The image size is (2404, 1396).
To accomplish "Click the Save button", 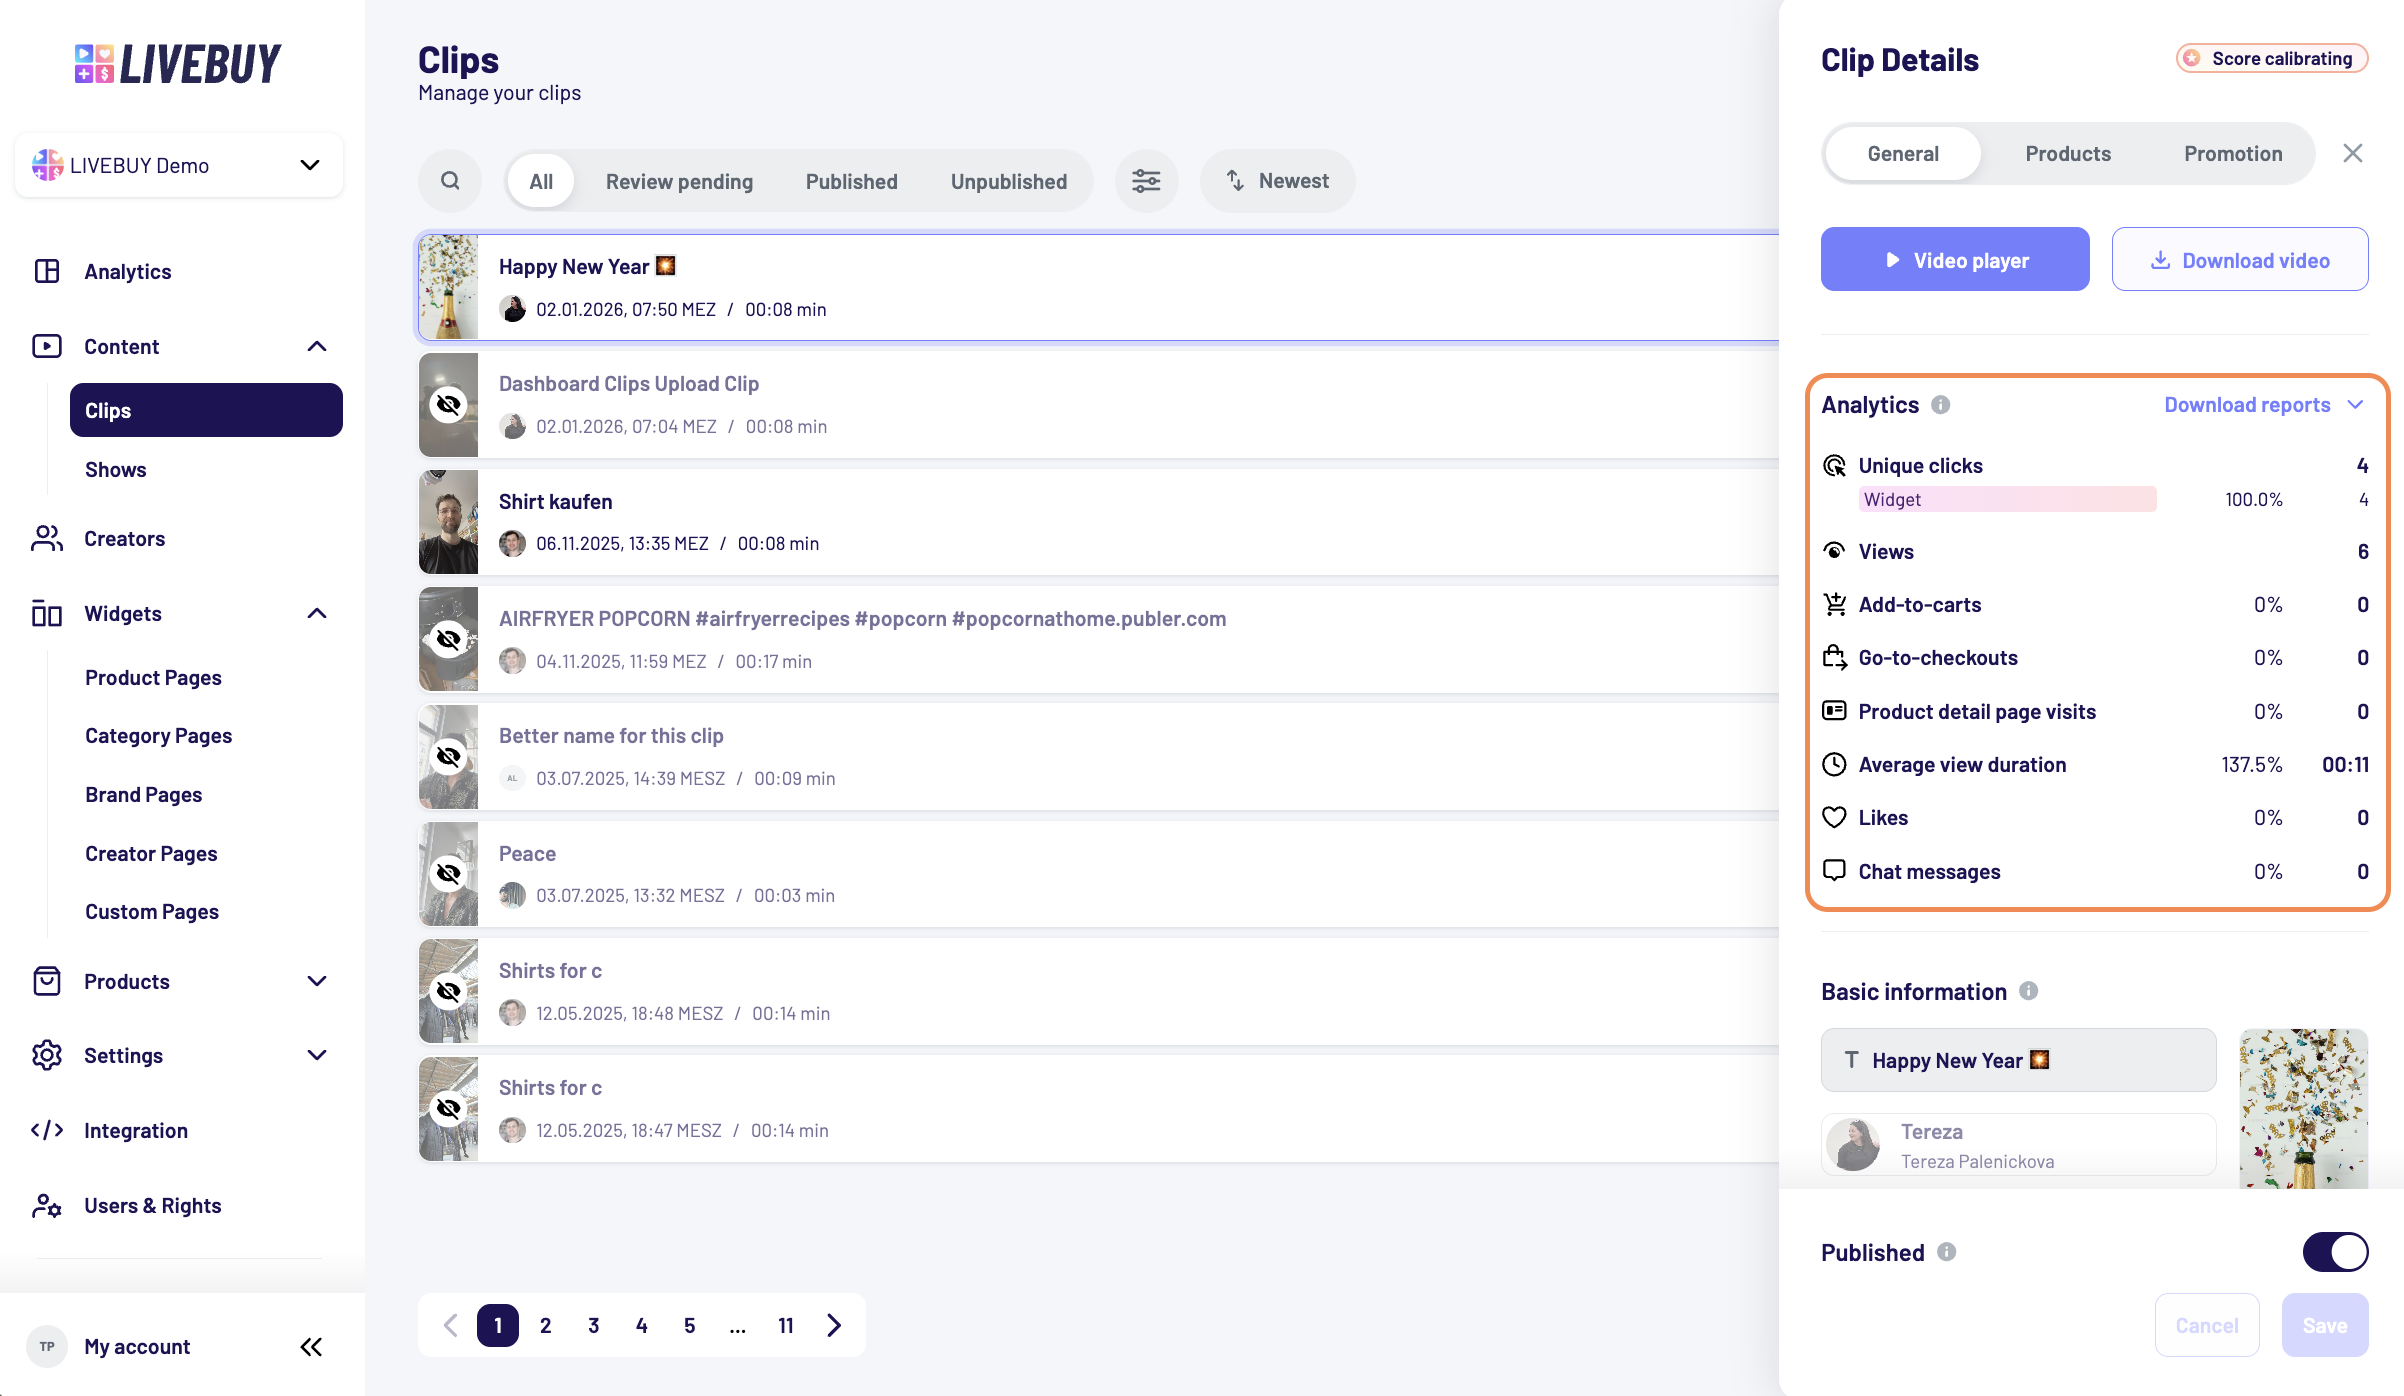I will pyautogui.click(x=2324, y=1325).
